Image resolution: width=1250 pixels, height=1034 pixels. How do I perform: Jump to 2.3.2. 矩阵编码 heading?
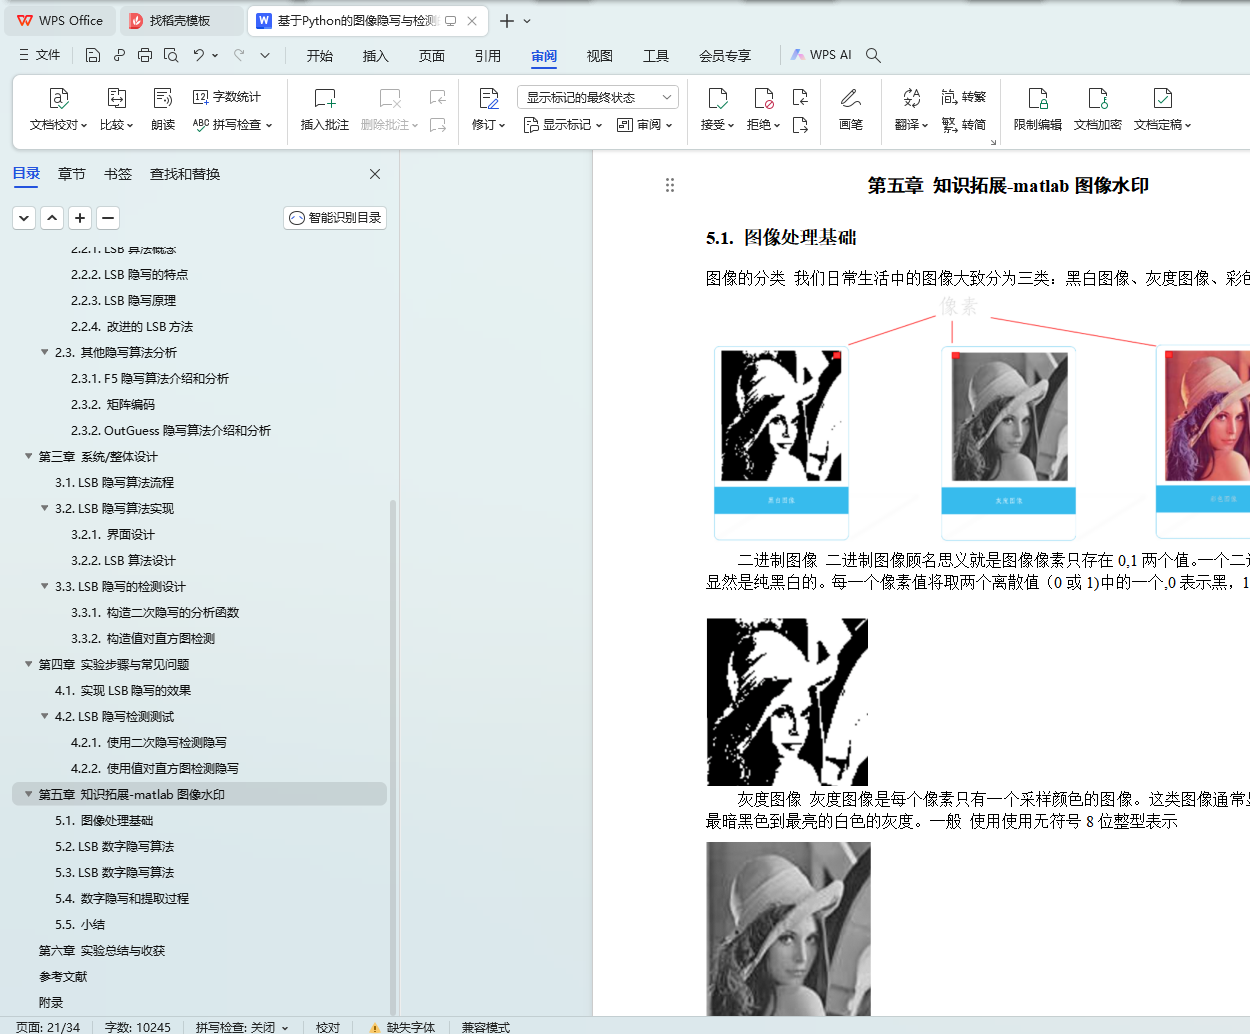point(113,404)
